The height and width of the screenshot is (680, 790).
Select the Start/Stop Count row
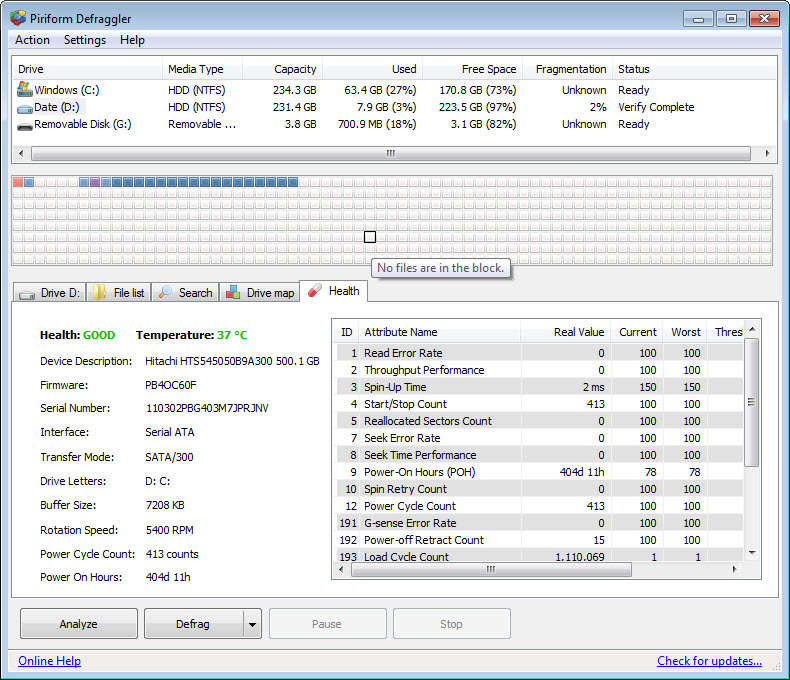pyautogui.click(x=539, y=404)
